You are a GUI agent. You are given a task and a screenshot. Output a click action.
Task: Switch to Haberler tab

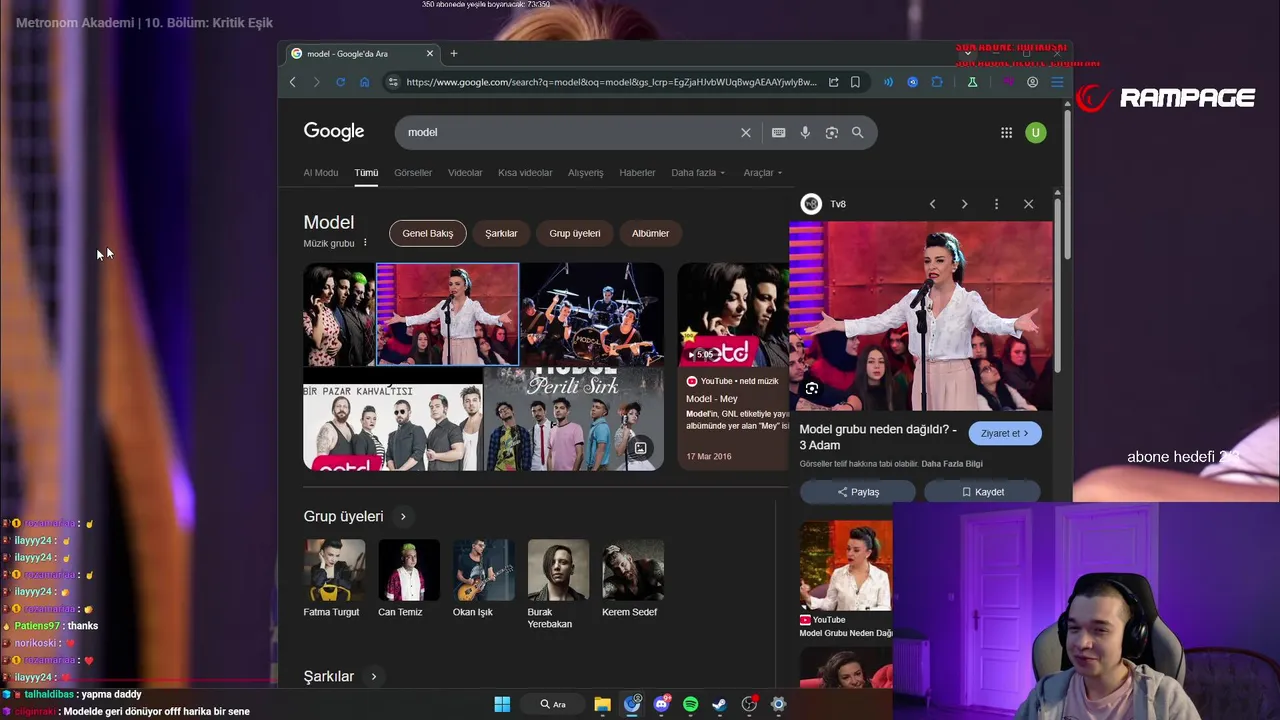coord(637,172)
